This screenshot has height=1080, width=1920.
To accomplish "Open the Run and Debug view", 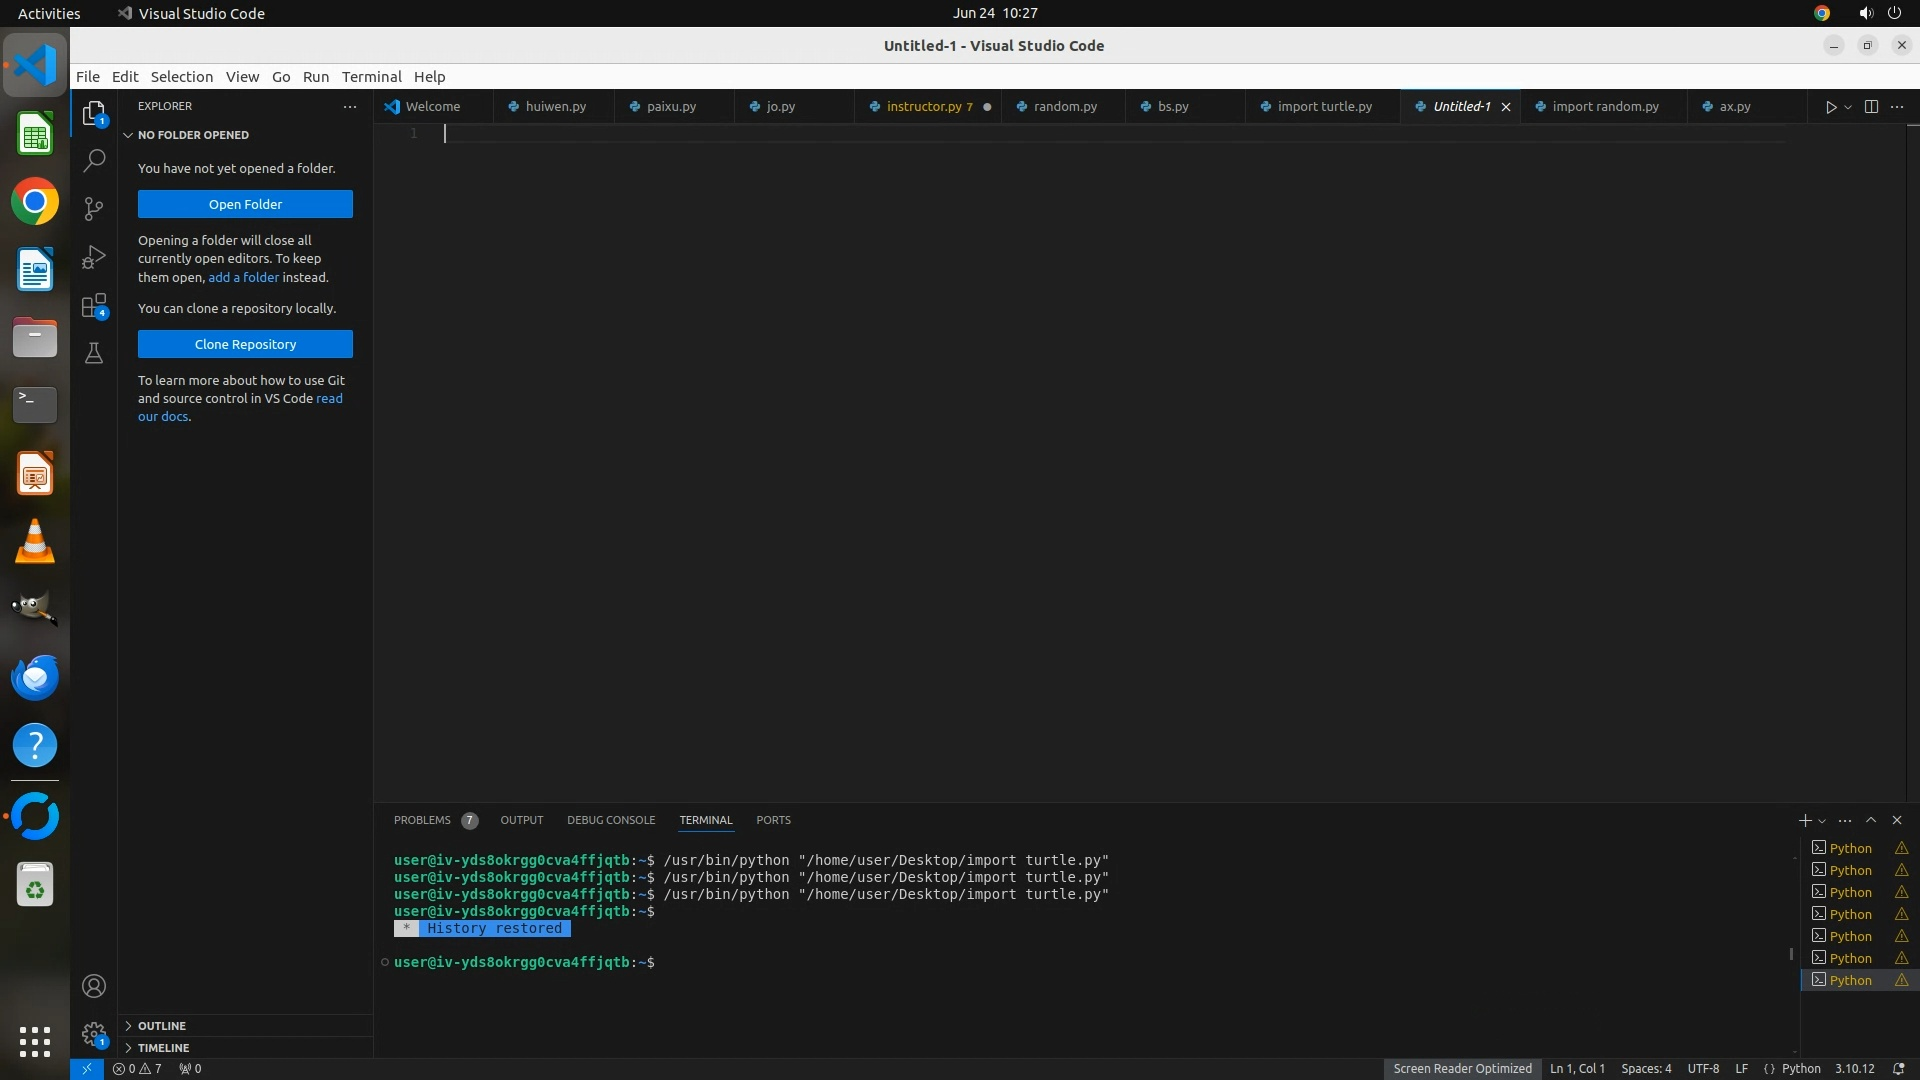I will (x=94, y=257).
